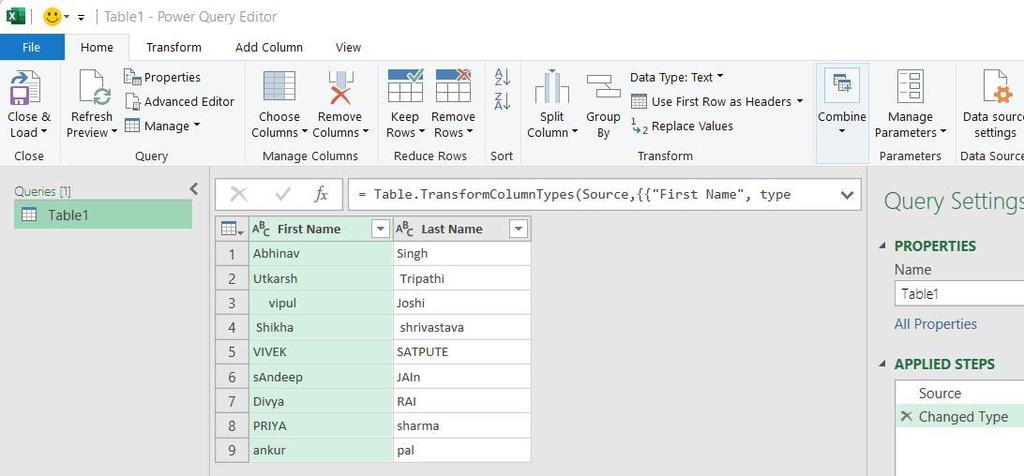
Task: Click the Close & Load icon
Action: coord(28,90)
